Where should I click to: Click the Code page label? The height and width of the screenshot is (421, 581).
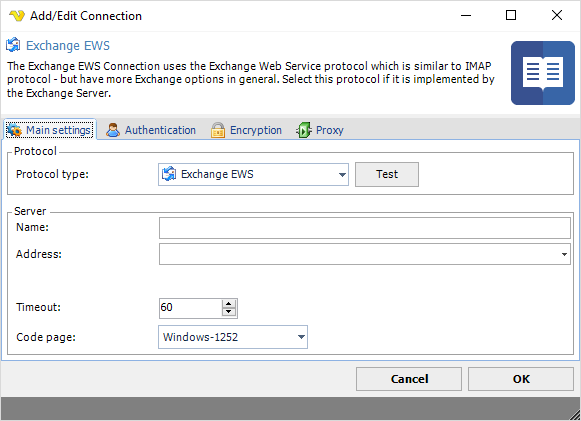coord(46,337)
